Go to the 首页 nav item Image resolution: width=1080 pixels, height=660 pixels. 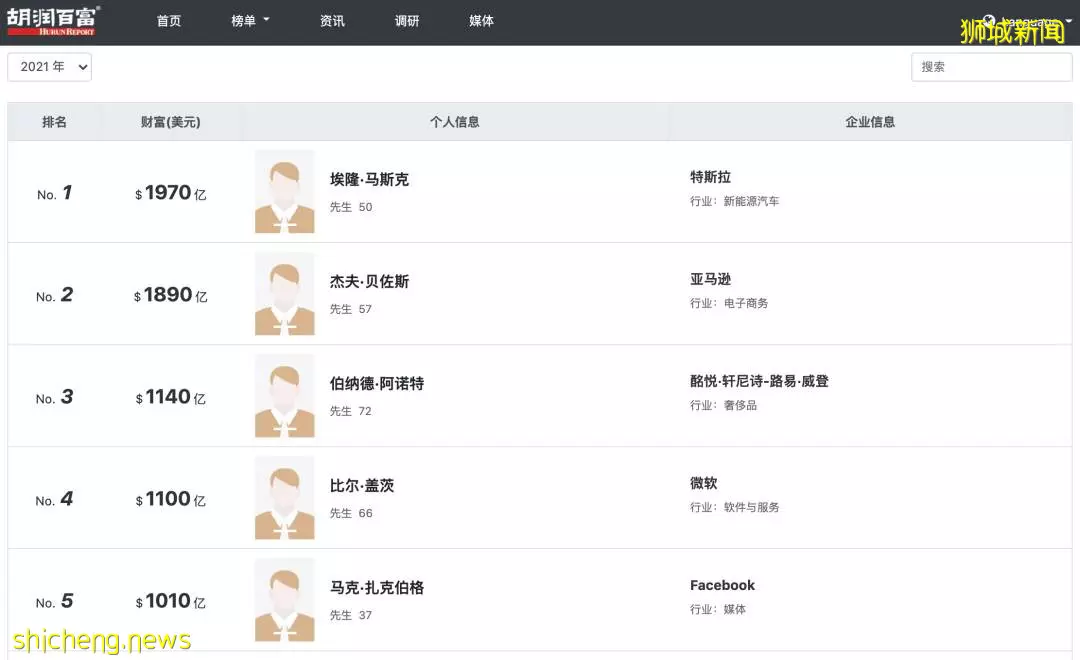point(169,21)
